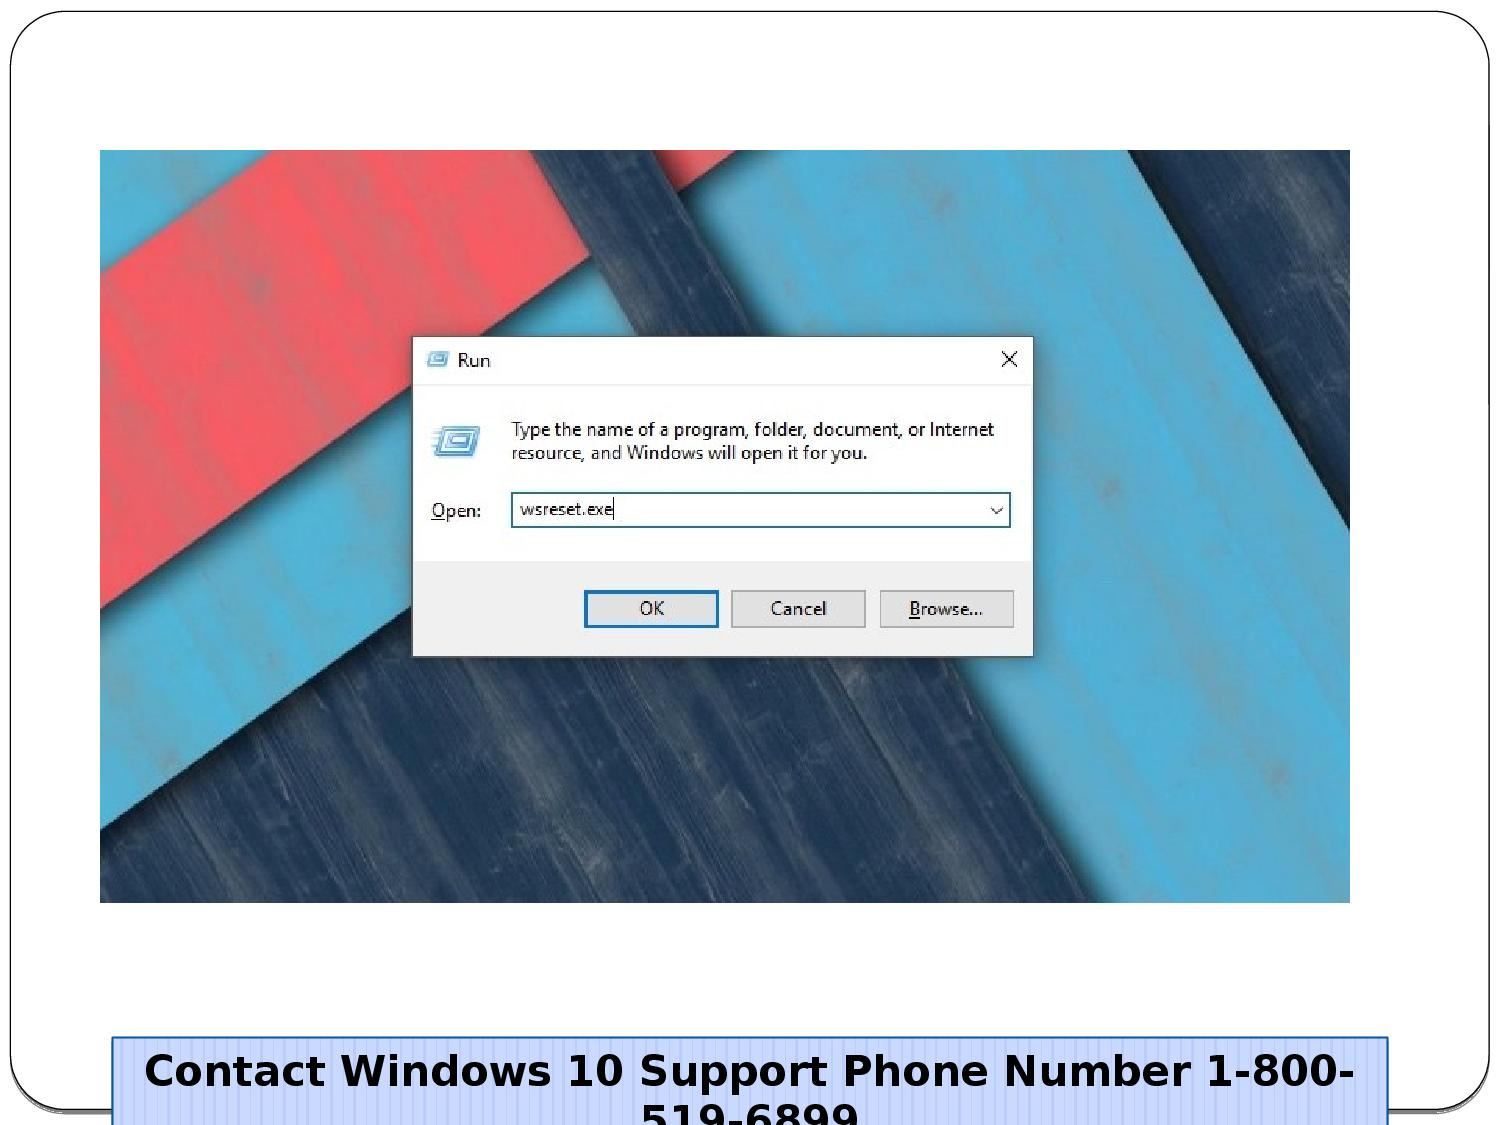Dismiss the dialog using Cancel
Image resolution: width=1500 pixels, height=1125 pixels.
798,609
